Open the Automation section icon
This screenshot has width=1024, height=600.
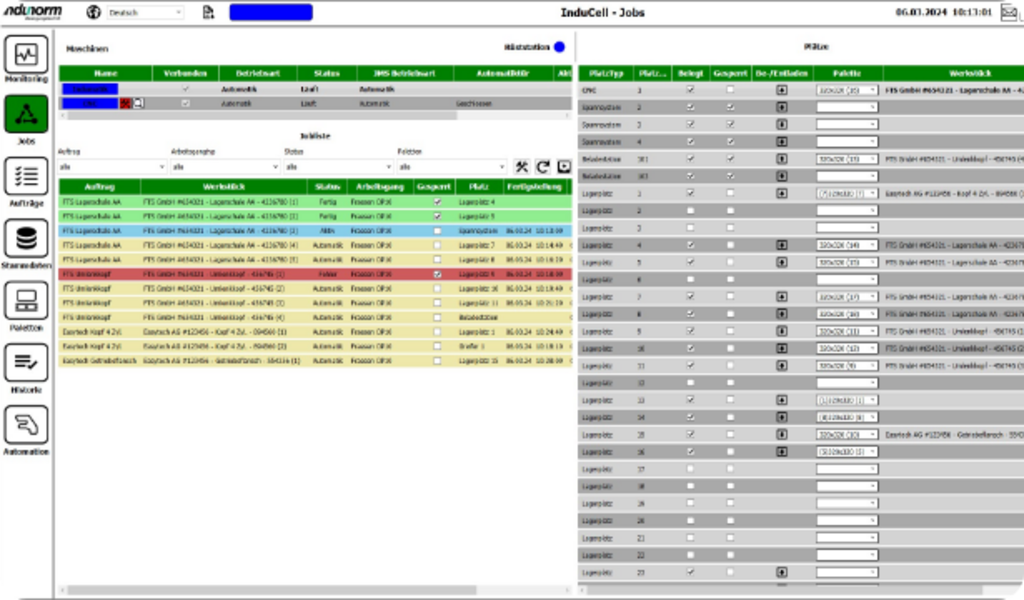[x=26, y=425]
